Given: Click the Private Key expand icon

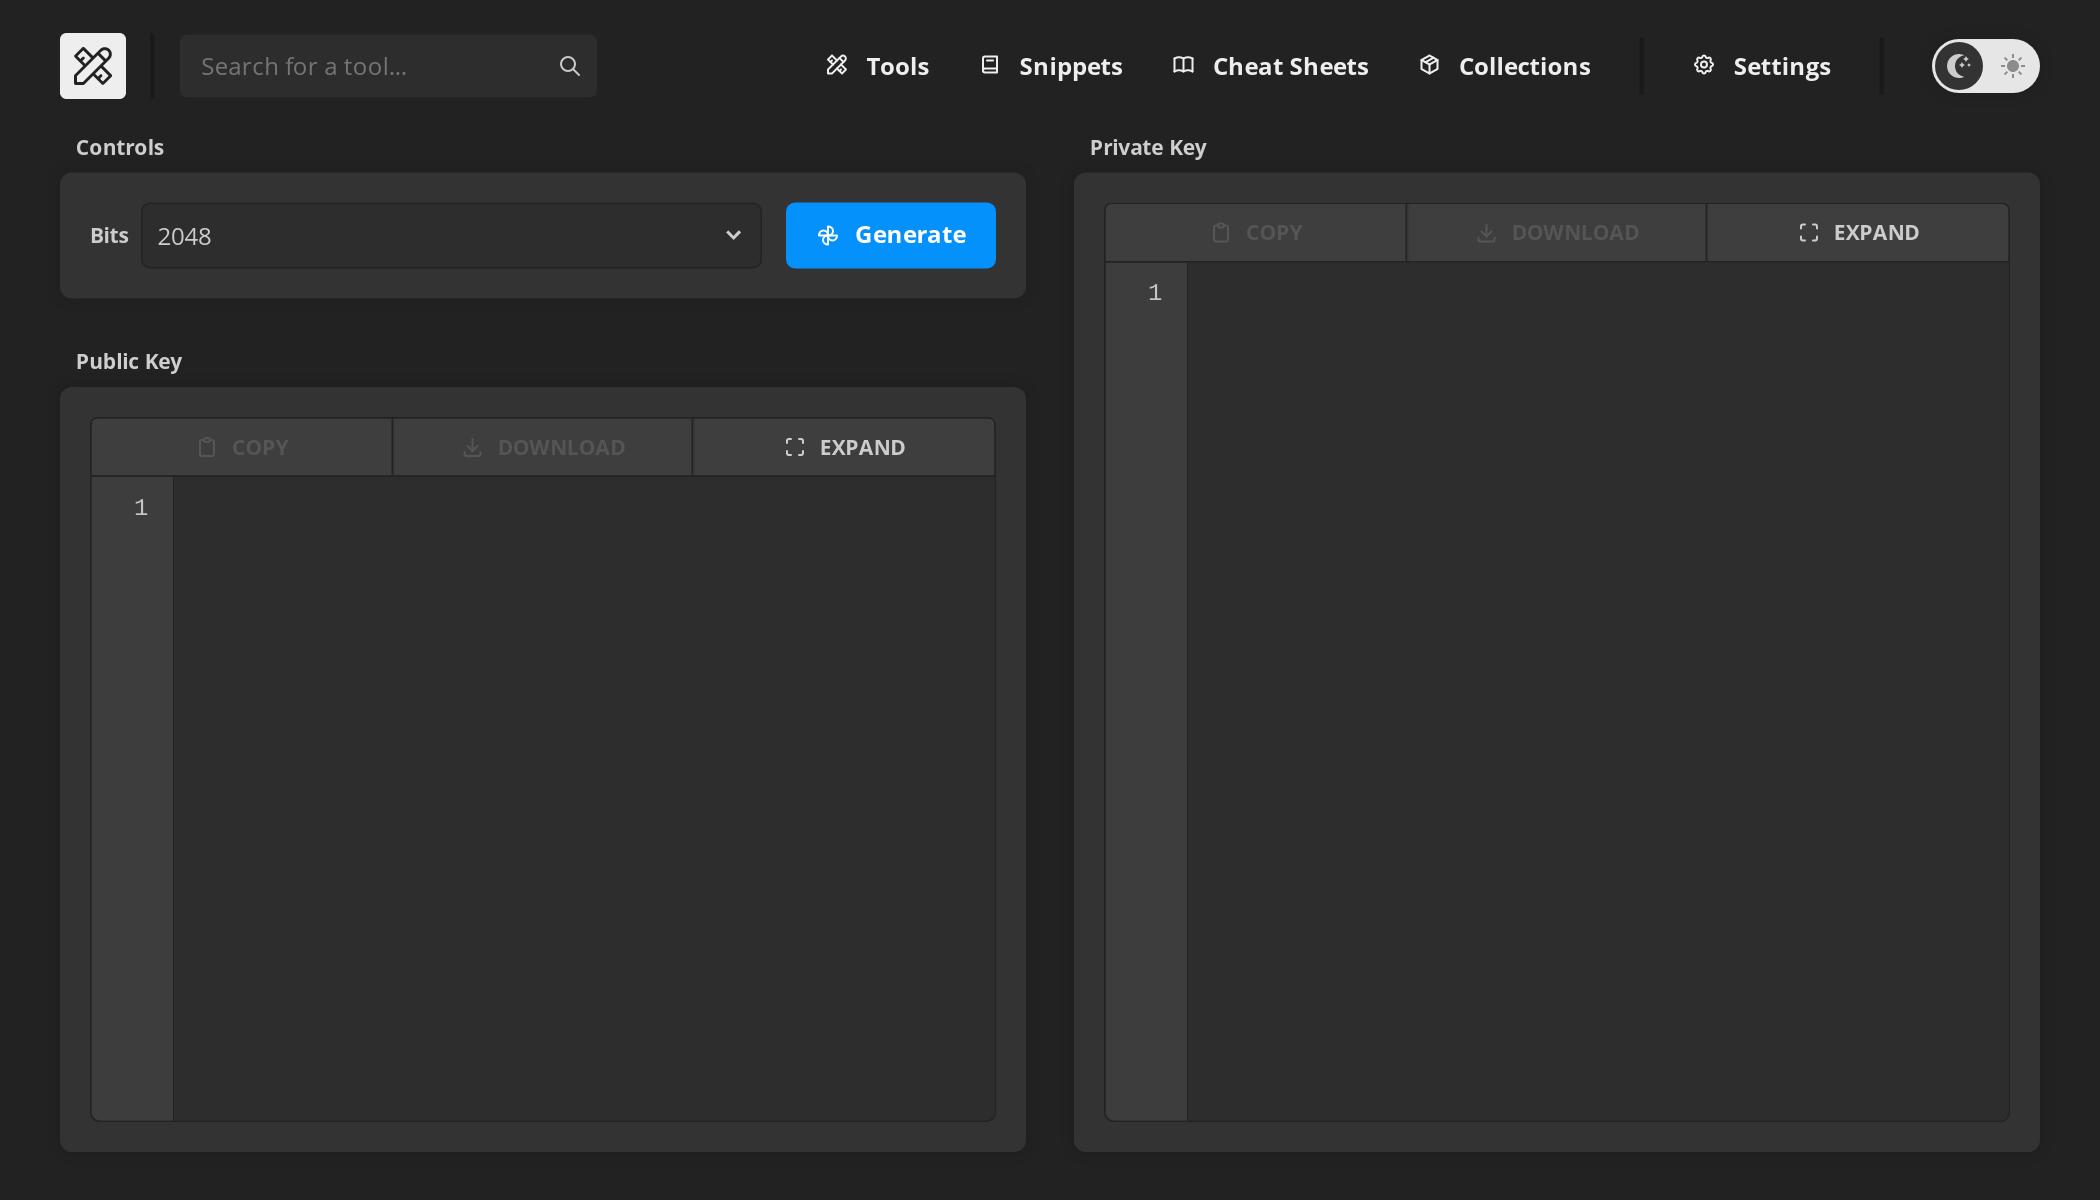Looking at the screenshot, I should click(x=1808, y=233).
